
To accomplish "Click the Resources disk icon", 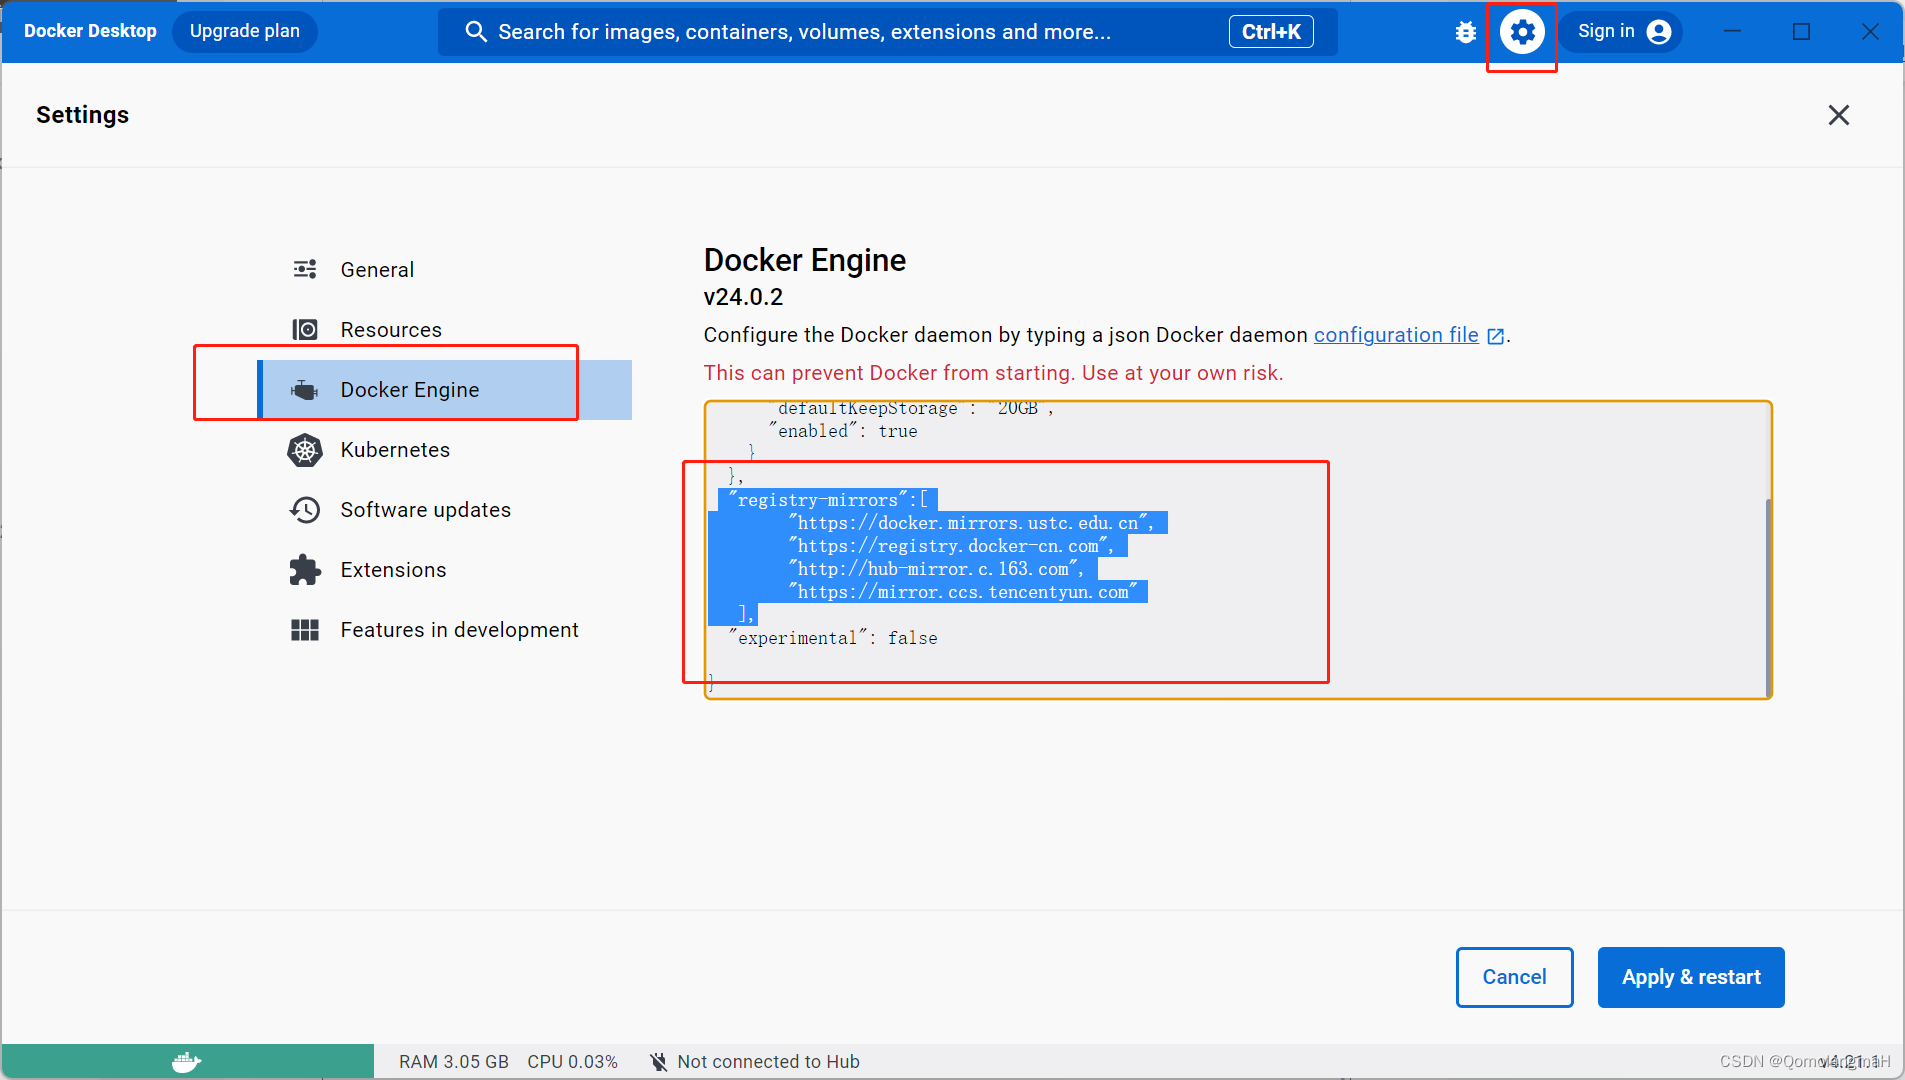I will coord(305,329).
